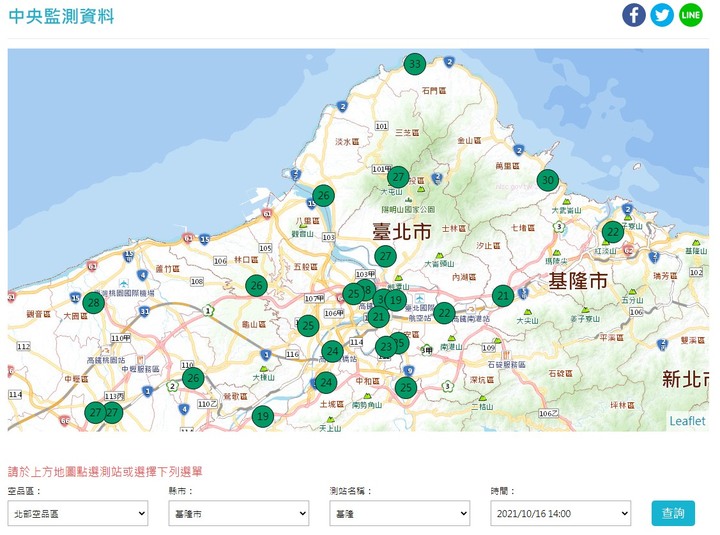Click the 查詢 query button

point(673,513)
